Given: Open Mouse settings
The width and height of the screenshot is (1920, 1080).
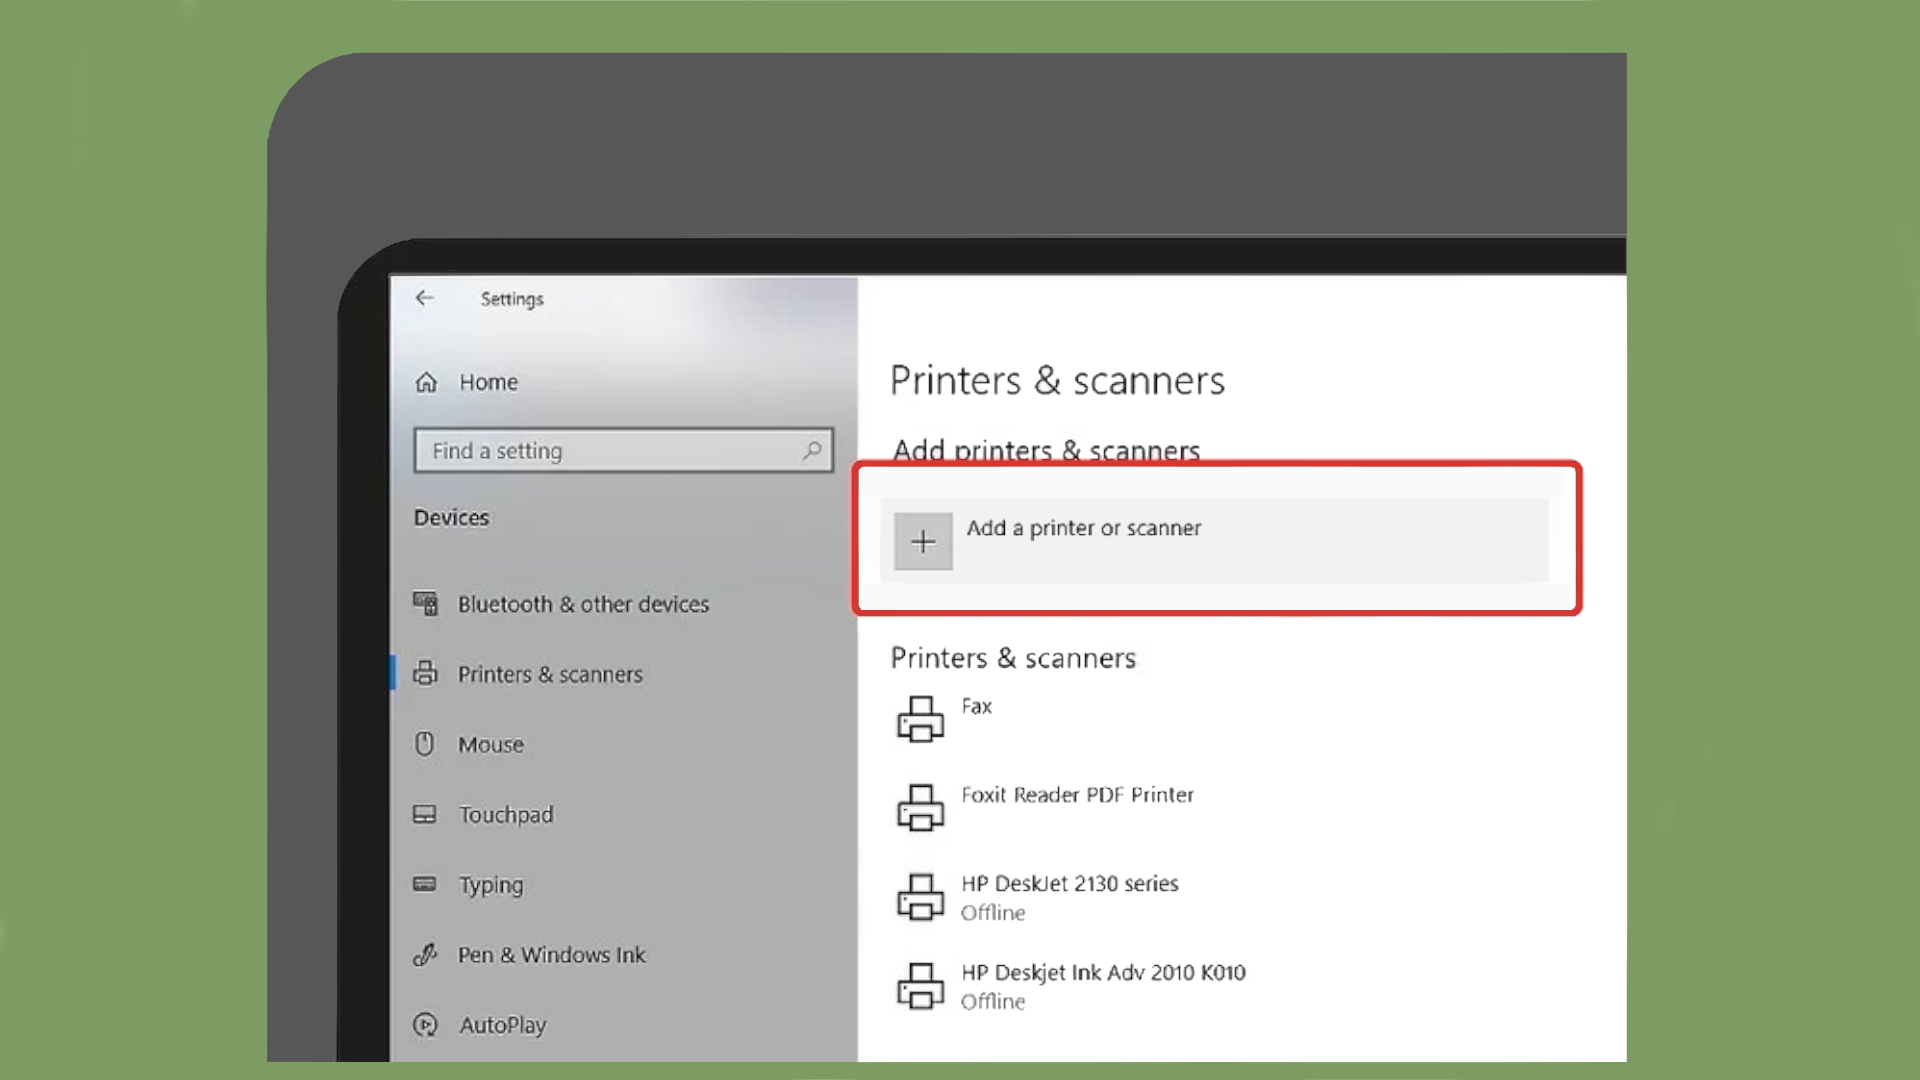Looking at the screenshot, I should [490, 745].
